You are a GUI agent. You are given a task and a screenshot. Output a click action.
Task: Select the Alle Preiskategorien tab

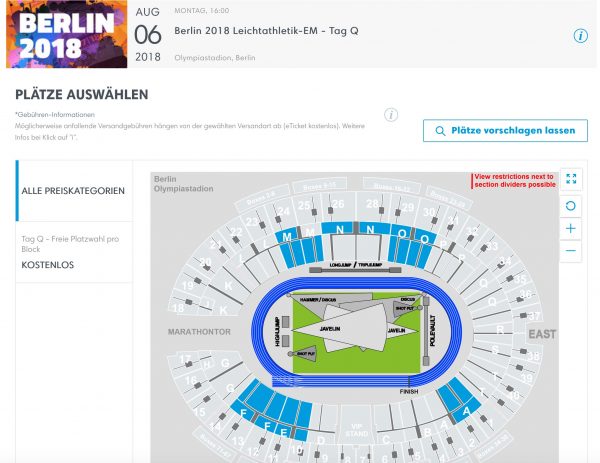click(74, 191)
